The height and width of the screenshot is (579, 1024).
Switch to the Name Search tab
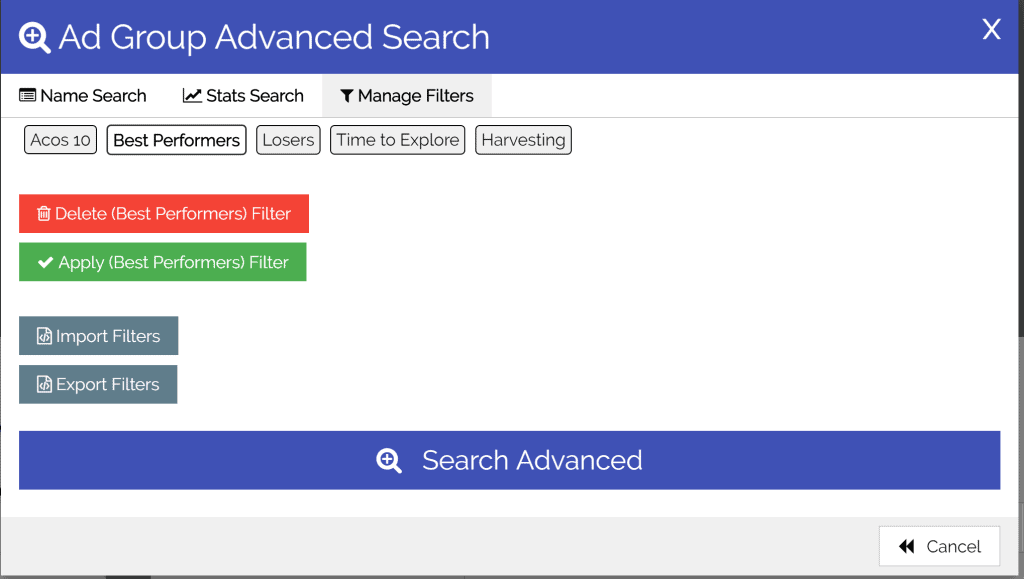pyautogui.click(x=83, y=96)
